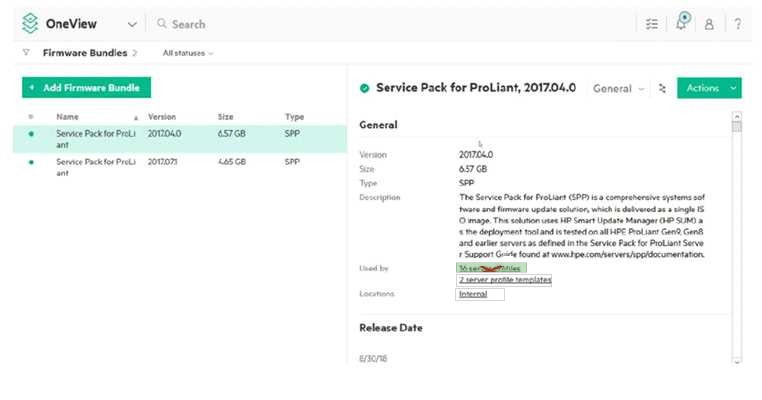Click the Release Date section heading

tap(391, 328)
